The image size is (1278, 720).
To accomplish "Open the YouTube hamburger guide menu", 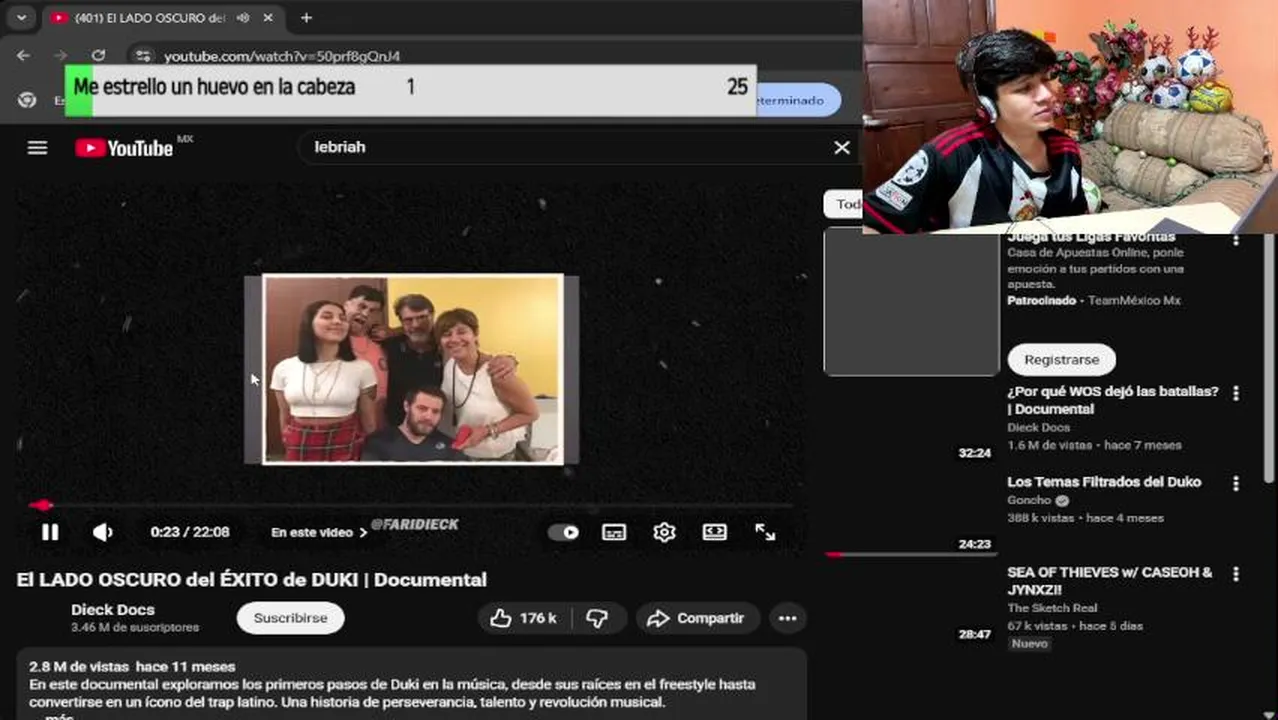I will (37, 148).
